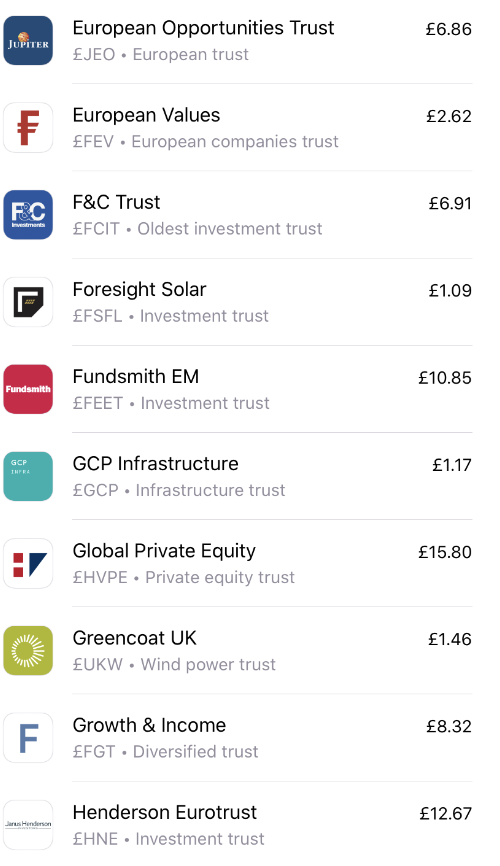This screenshot has width=500, height=866.
Task: Select the red Fundsmith logo icon
Action: pos(28,389)
